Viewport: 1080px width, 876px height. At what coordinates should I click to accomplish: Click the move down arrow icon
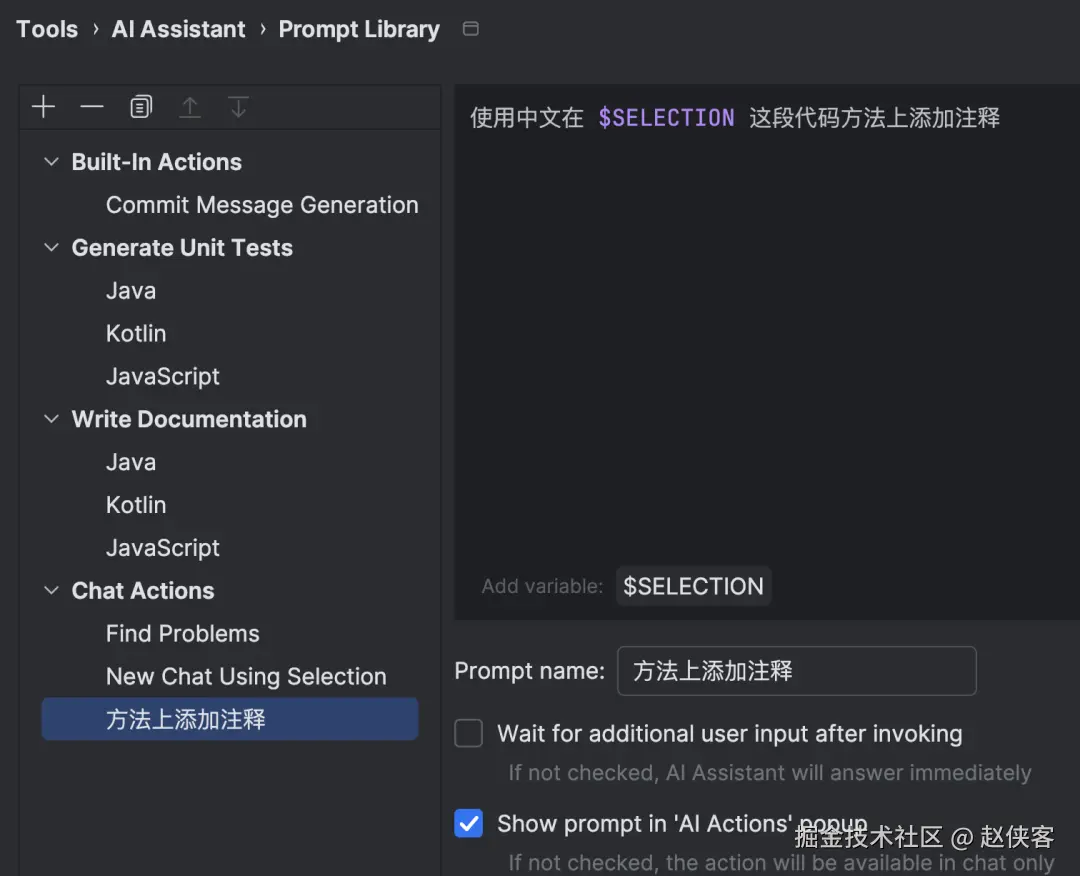[x=238, y=107]
